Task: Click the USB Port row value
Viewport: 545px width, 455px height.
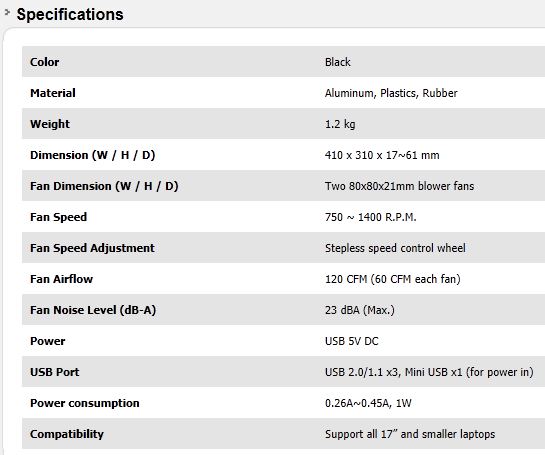Action: (429, 372)
